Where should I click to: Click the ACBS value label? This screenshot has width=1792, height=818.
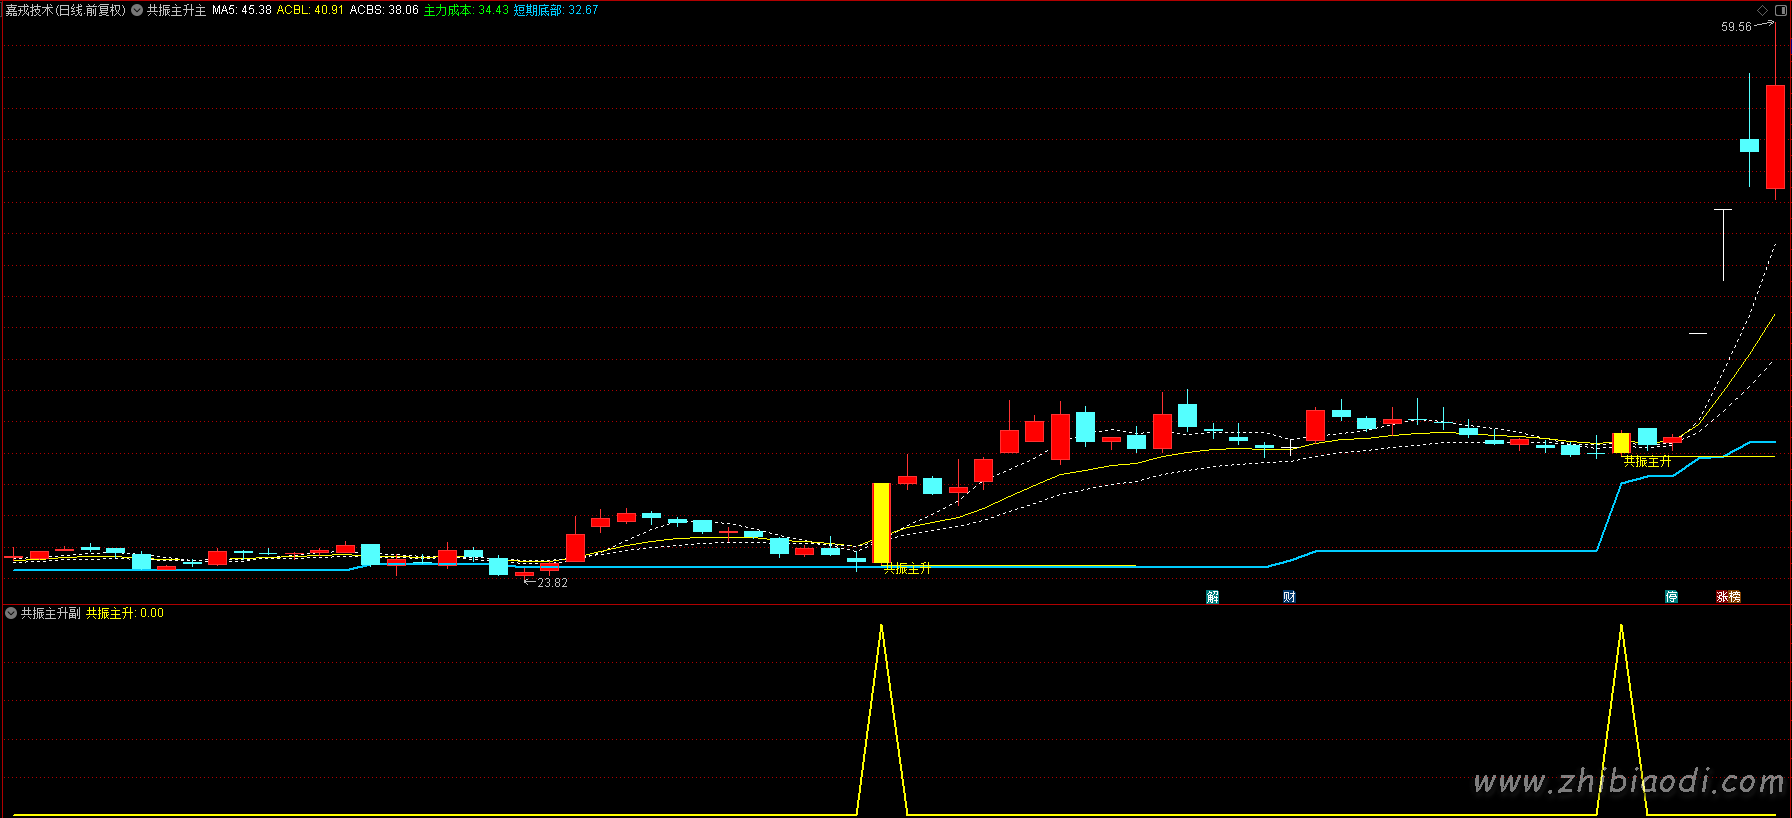383,10
